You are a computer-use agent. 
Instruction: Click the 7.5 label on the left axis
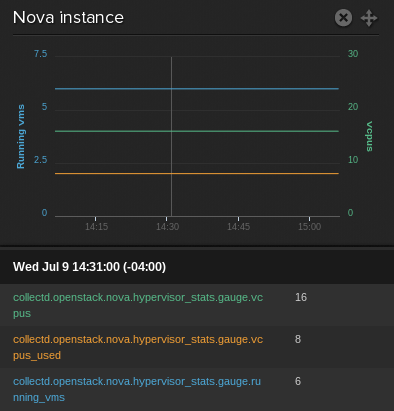[41, 54]
